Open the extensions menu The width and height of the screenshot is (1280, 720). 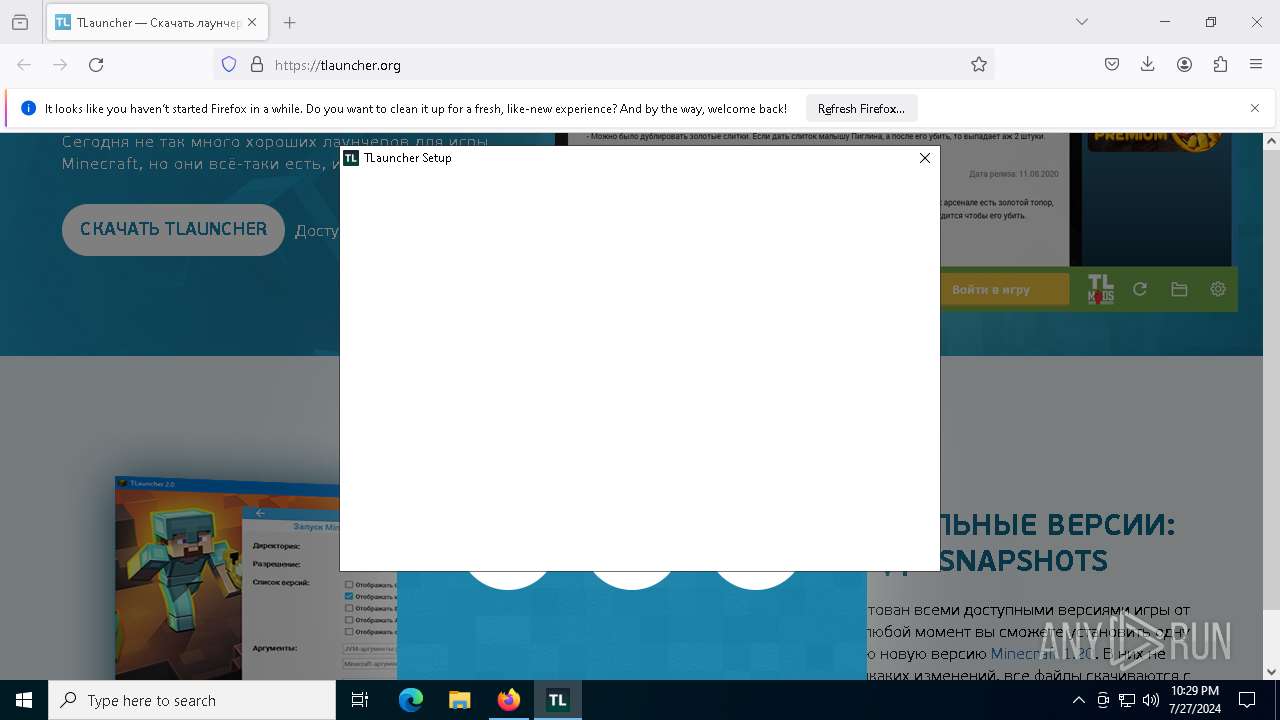coord(1220,65)
